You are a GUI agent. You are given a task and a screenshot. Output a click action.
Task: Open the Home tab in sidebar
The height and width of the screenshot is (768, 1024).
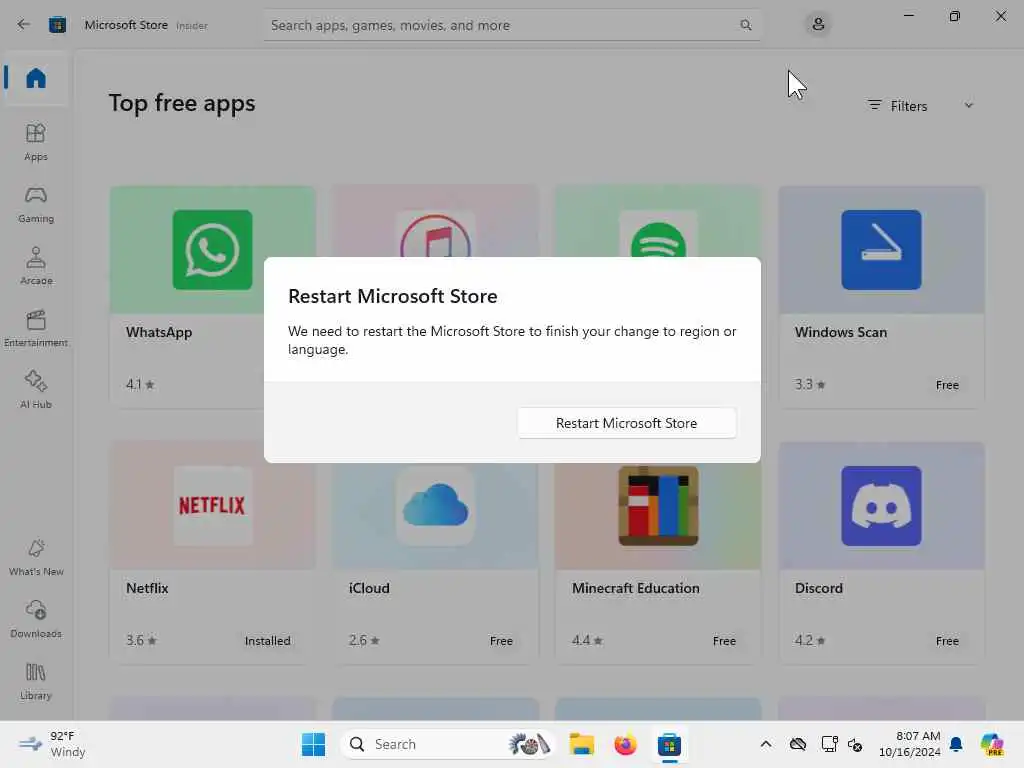(36, 78)
